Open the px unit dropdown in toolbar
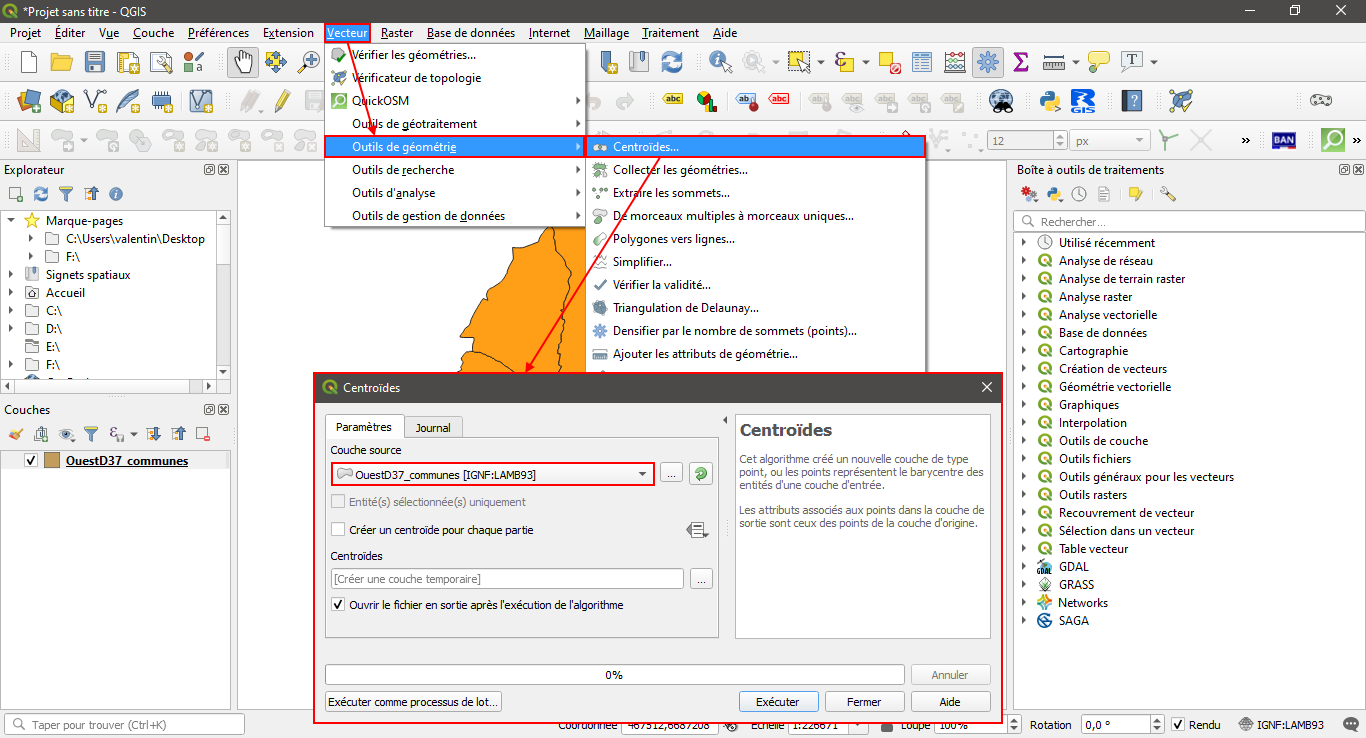 pyautogui.click(x=1110, y=140)
